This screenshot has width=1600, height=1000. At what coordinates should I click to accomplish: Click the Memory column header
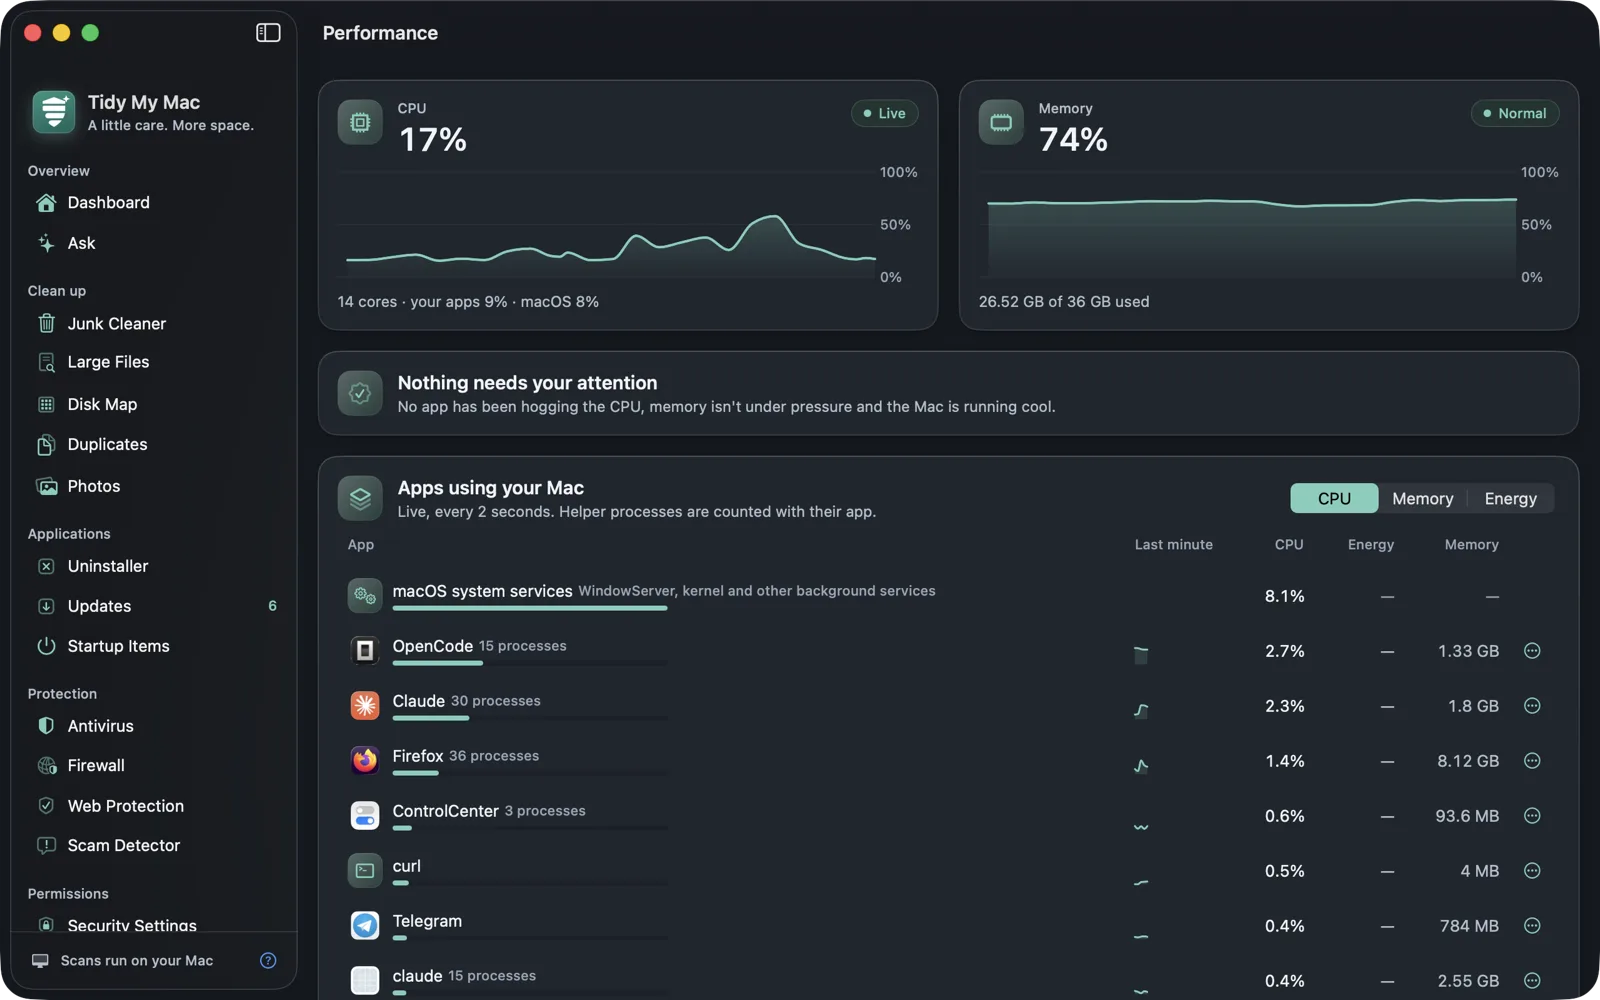point(1471,545)
